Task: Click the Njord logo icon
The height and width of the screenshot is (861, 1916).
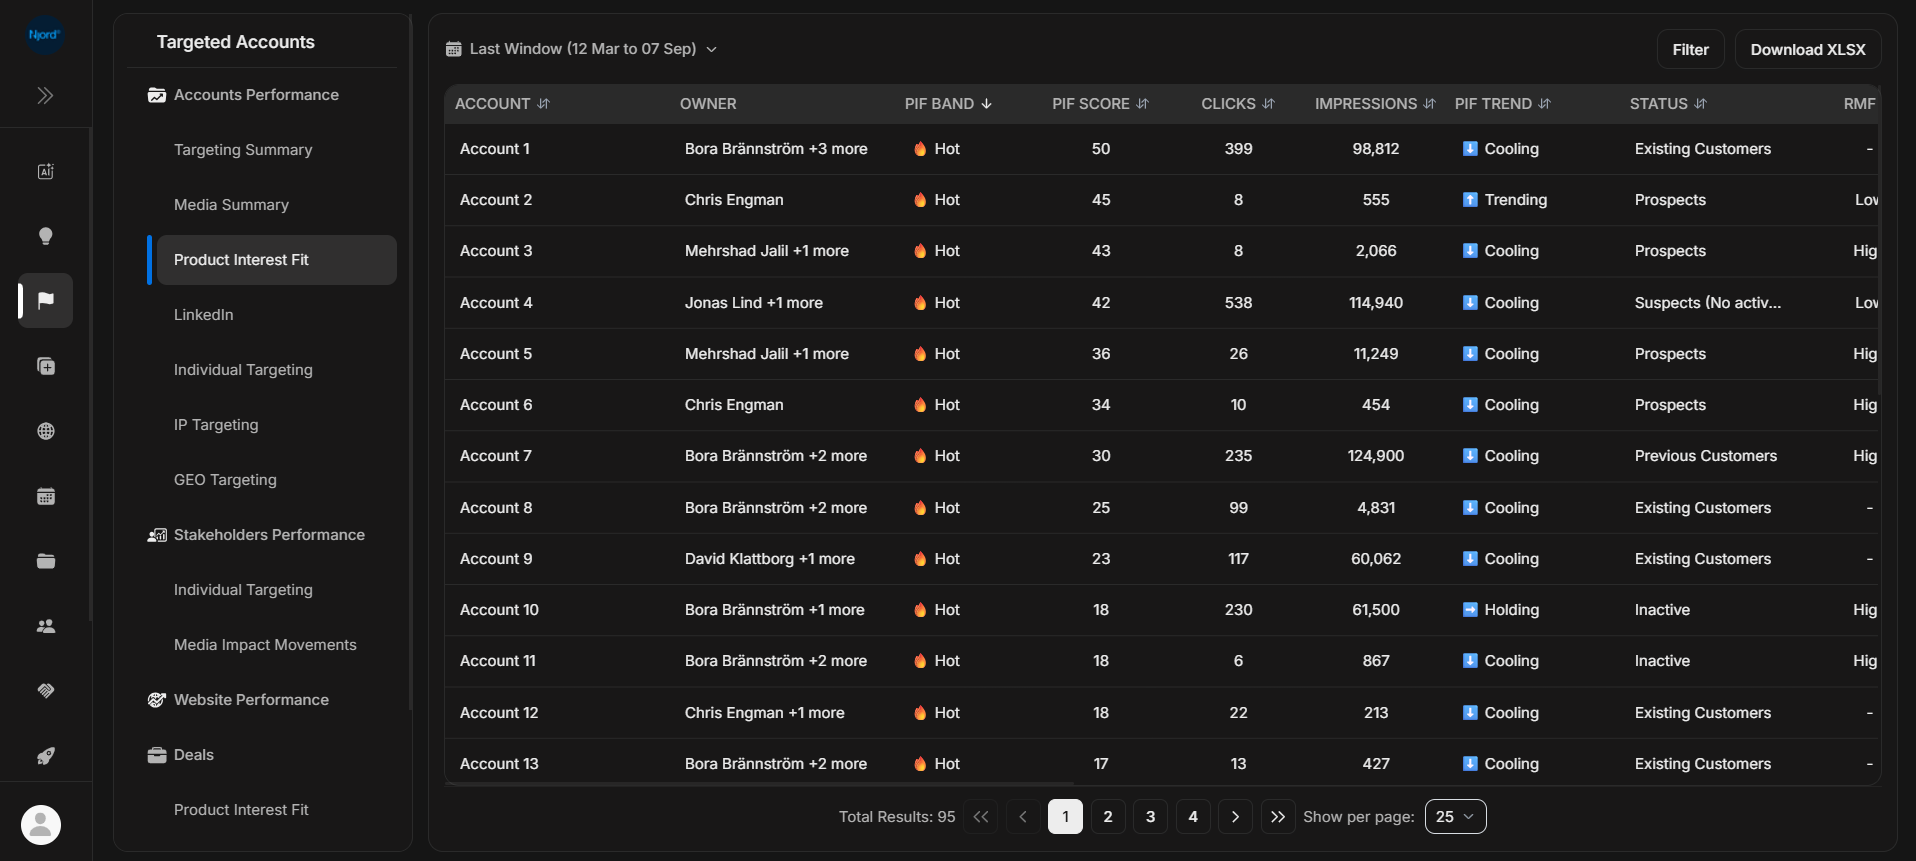Action: tap(45, 35)
